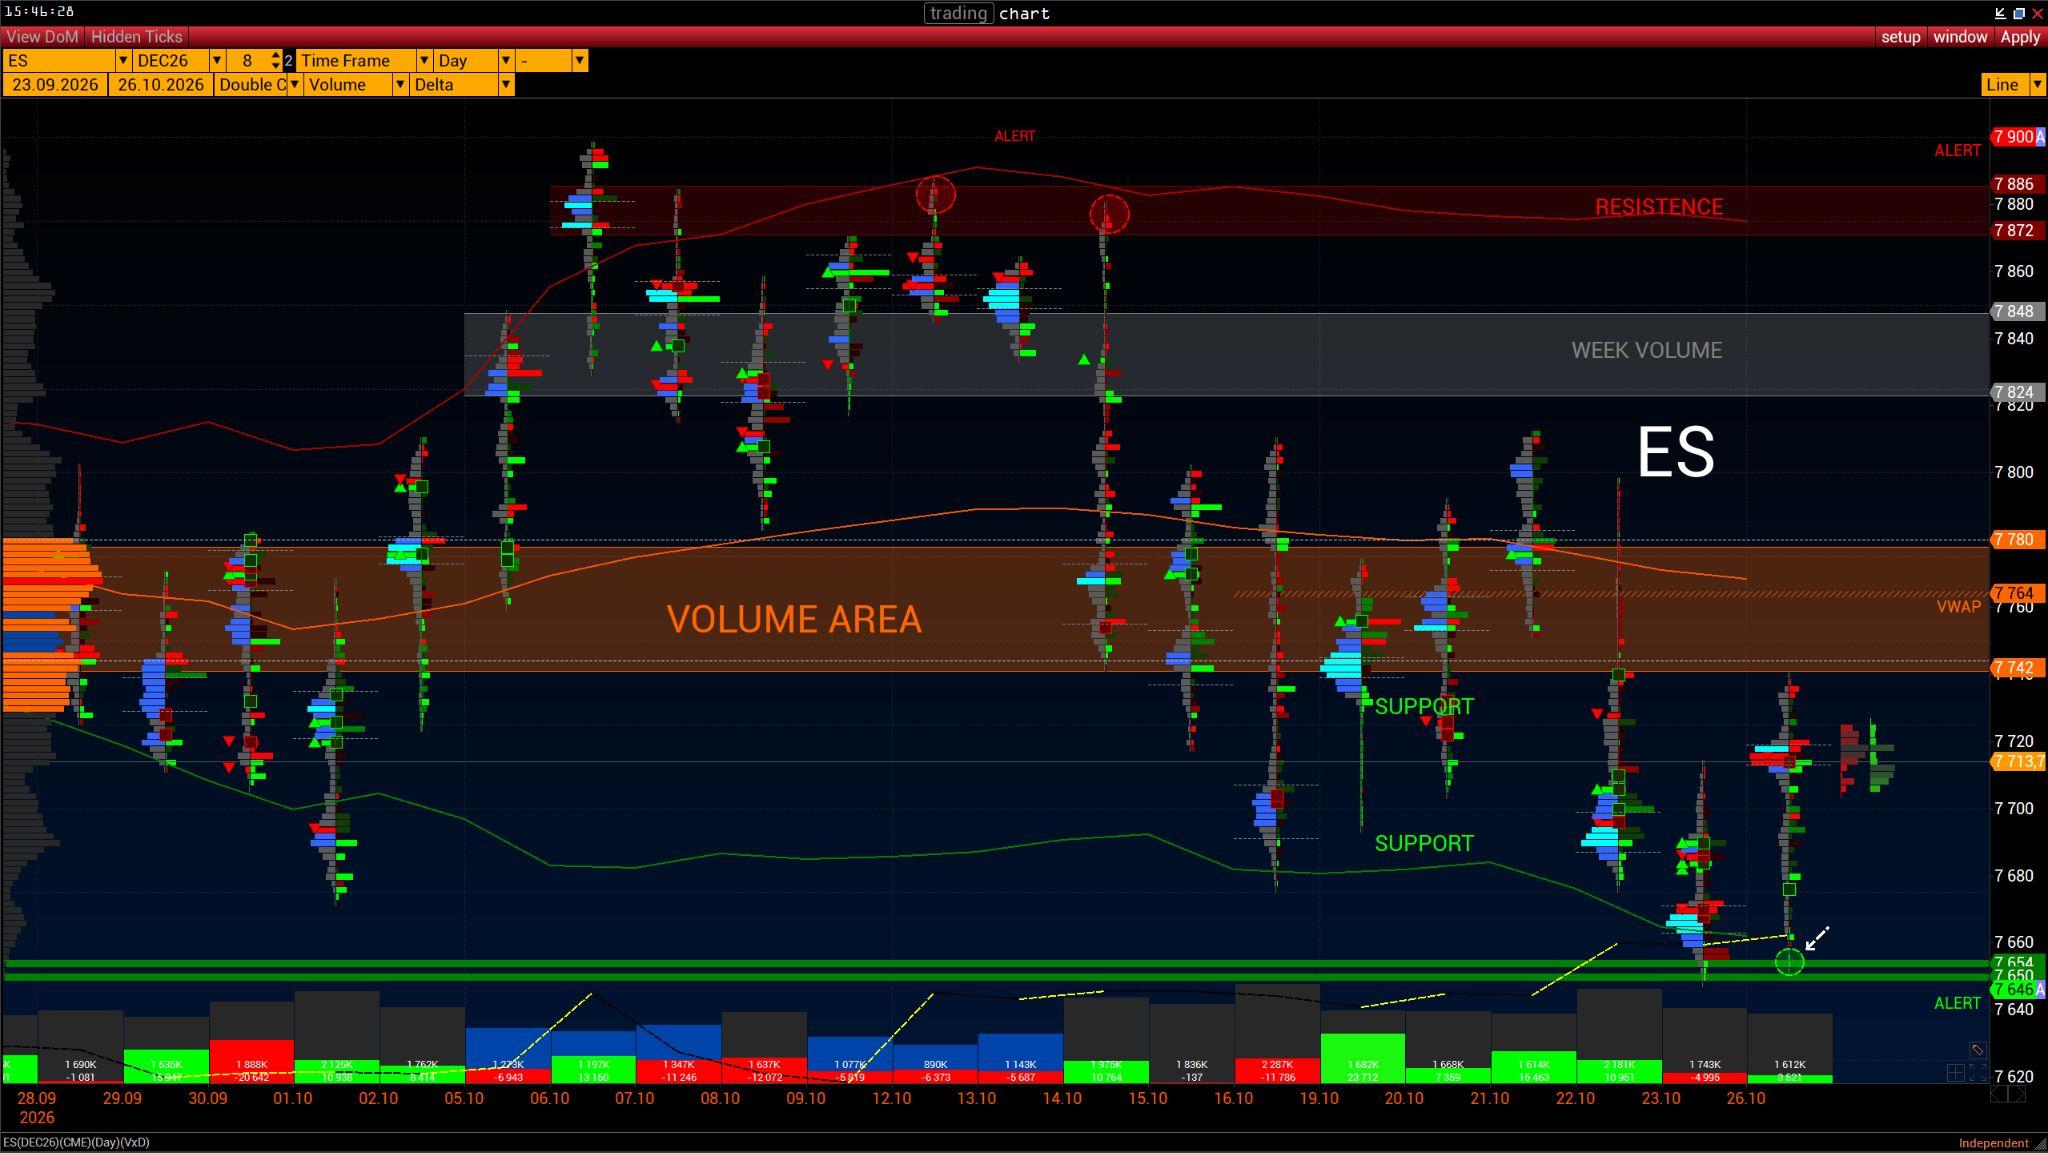
Task: Open the View DoM menu
Action: pyautogui.click(x=42, y=36)
